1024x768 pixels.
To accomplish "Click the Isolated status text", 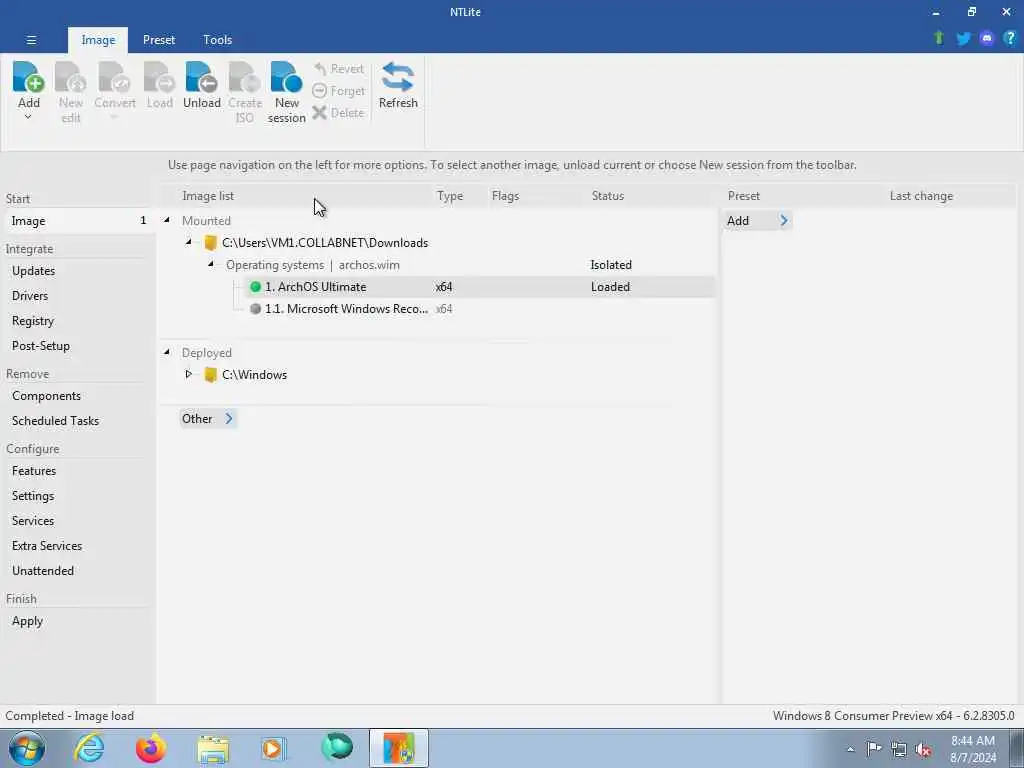I will tap(611, 264).
